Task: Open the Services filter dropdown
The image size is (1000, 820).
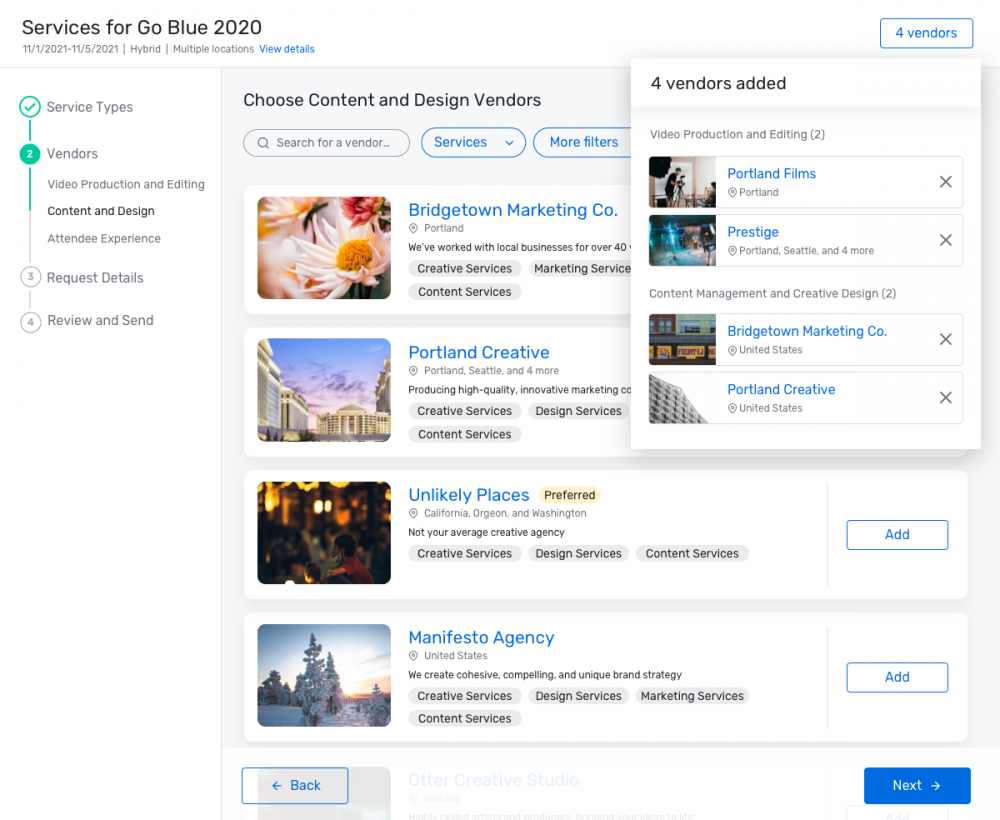Action: (472, 142)
